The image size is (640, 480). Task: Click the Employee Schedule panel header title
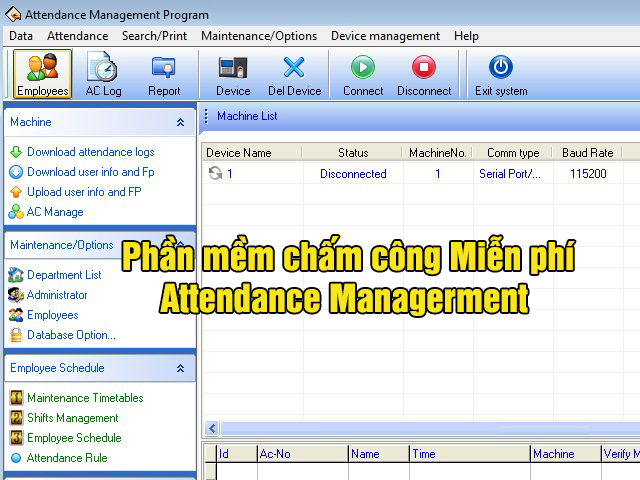click(x=57, y=368)
